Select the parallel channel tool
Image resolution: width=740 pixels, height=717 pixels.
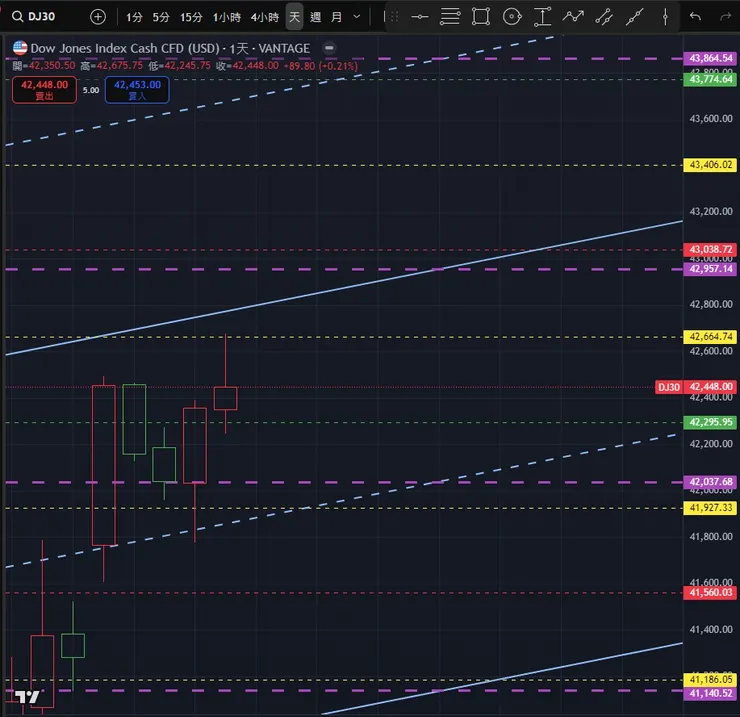pos(604,17)
